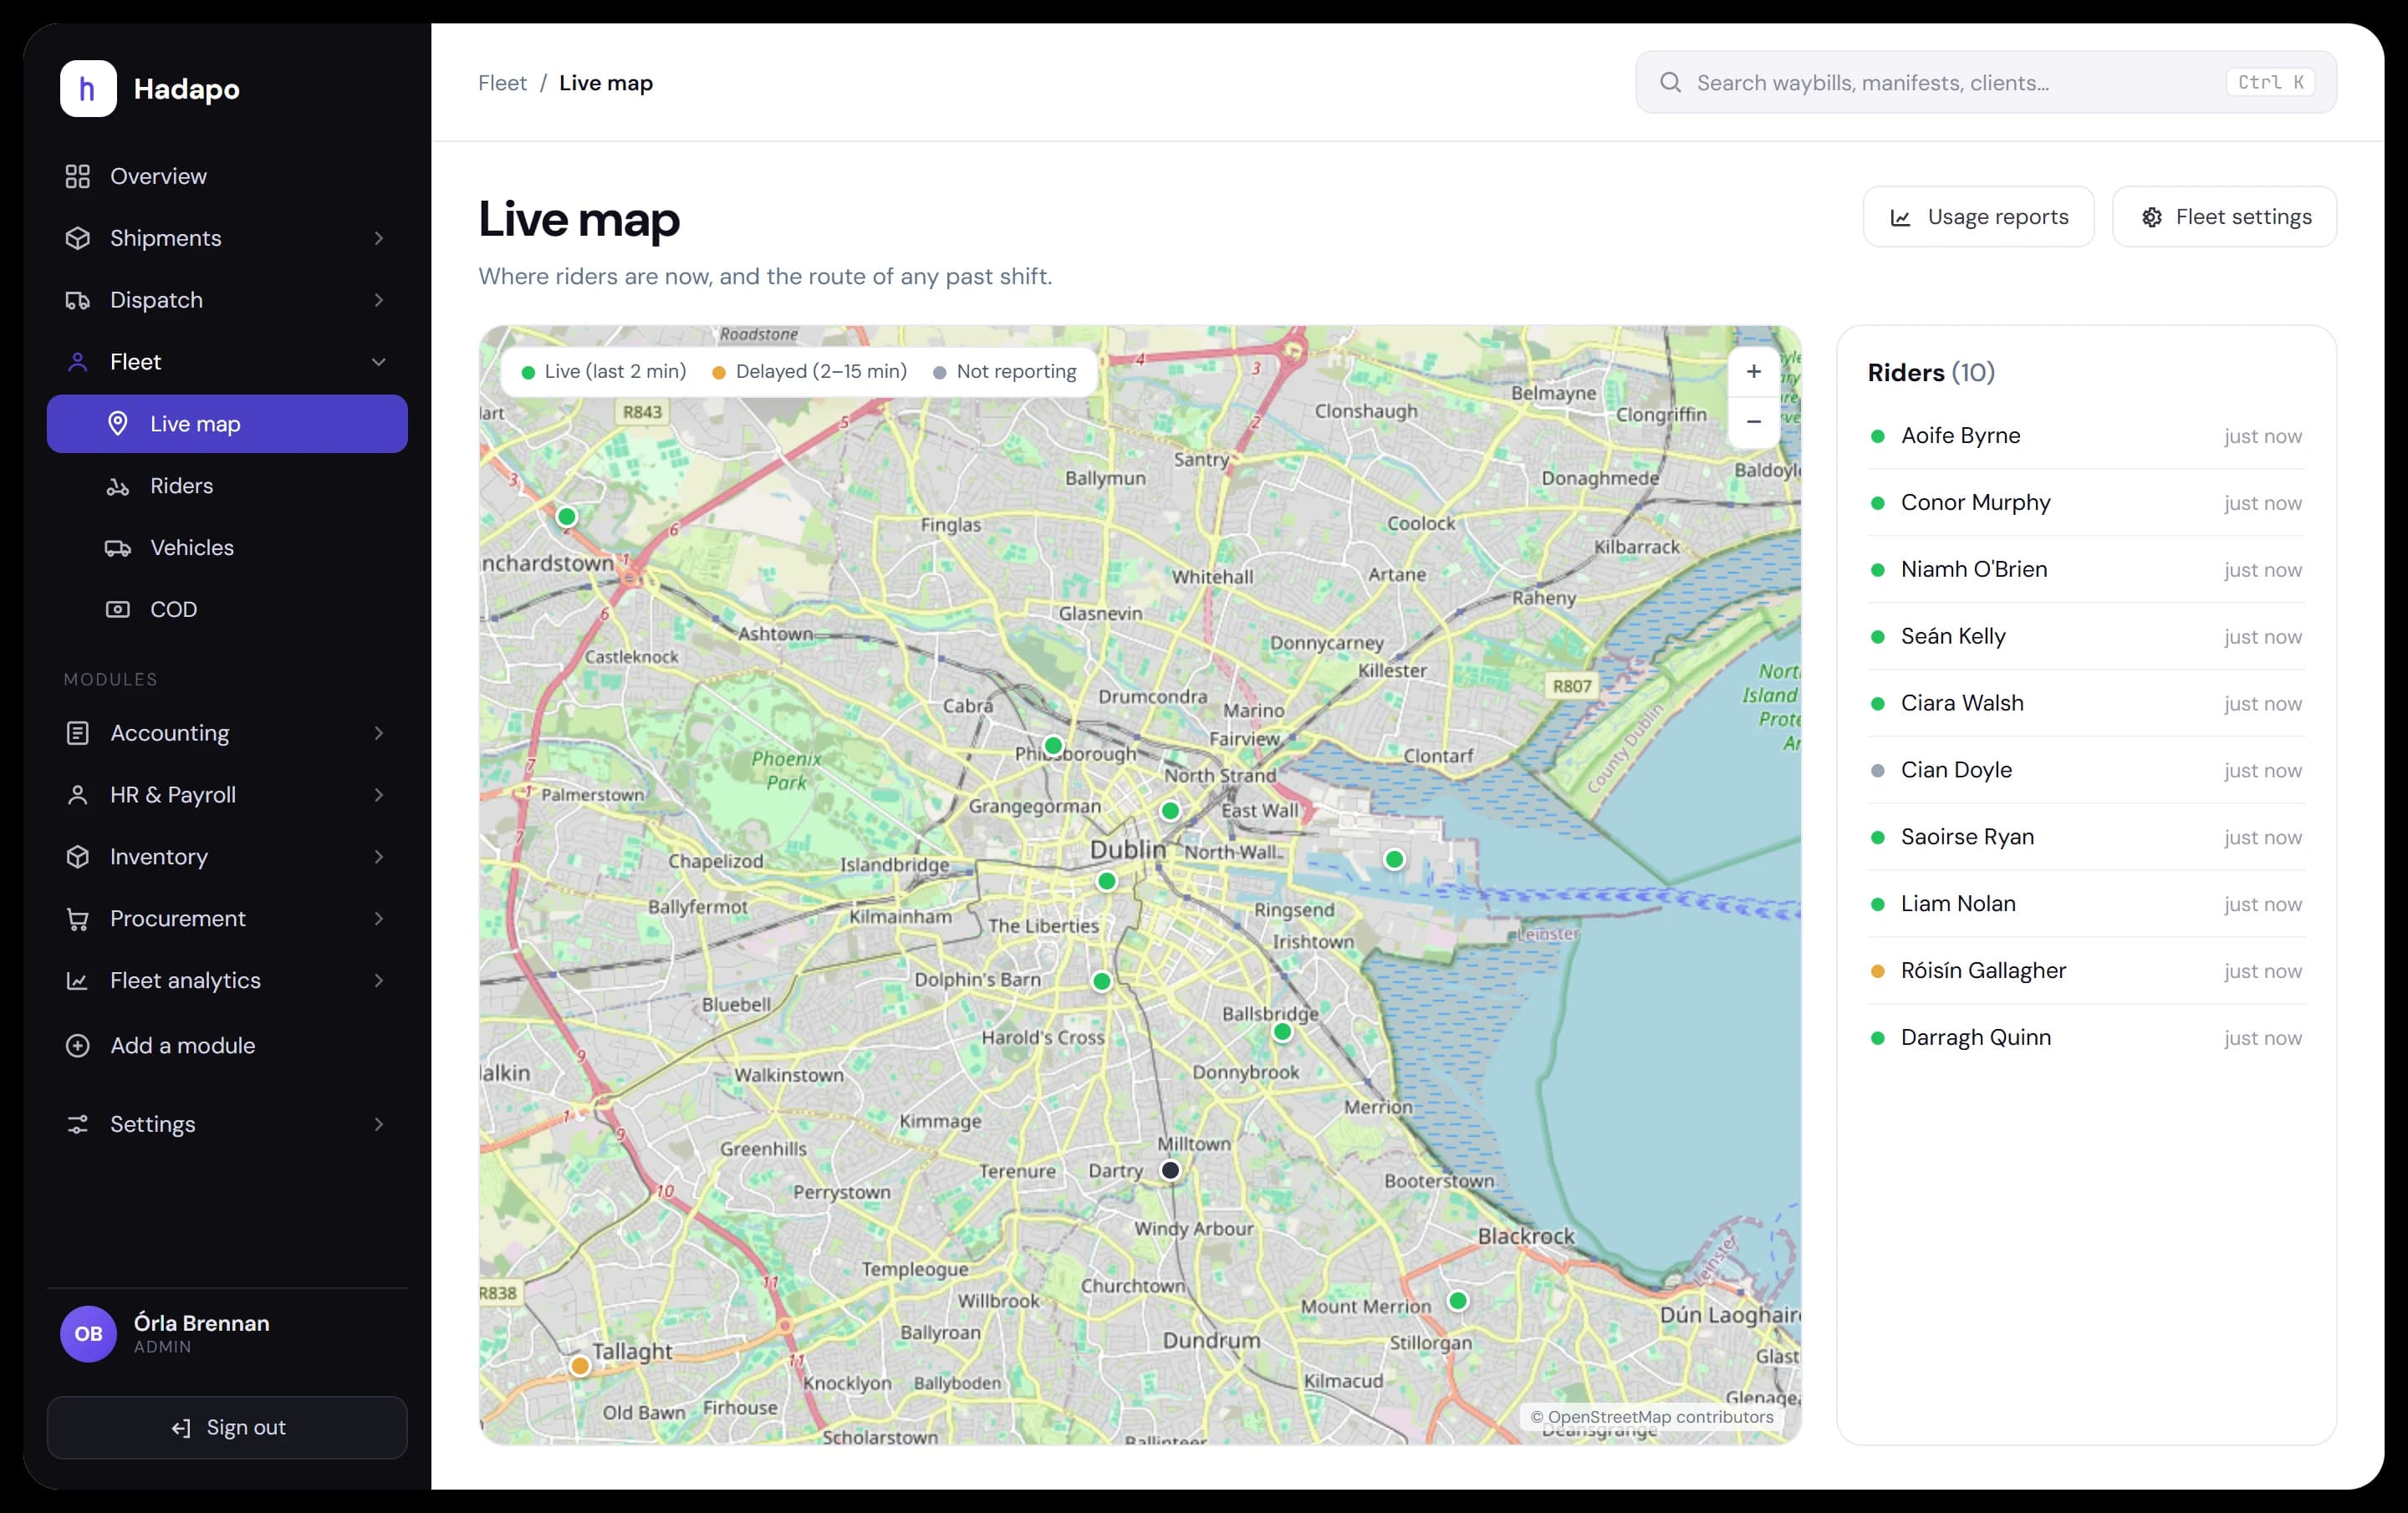This screenshot has width=2408, height=1513.
Task: Click the Dispatch truck icon
Action: pyautogui.click(x=77, y=300)
